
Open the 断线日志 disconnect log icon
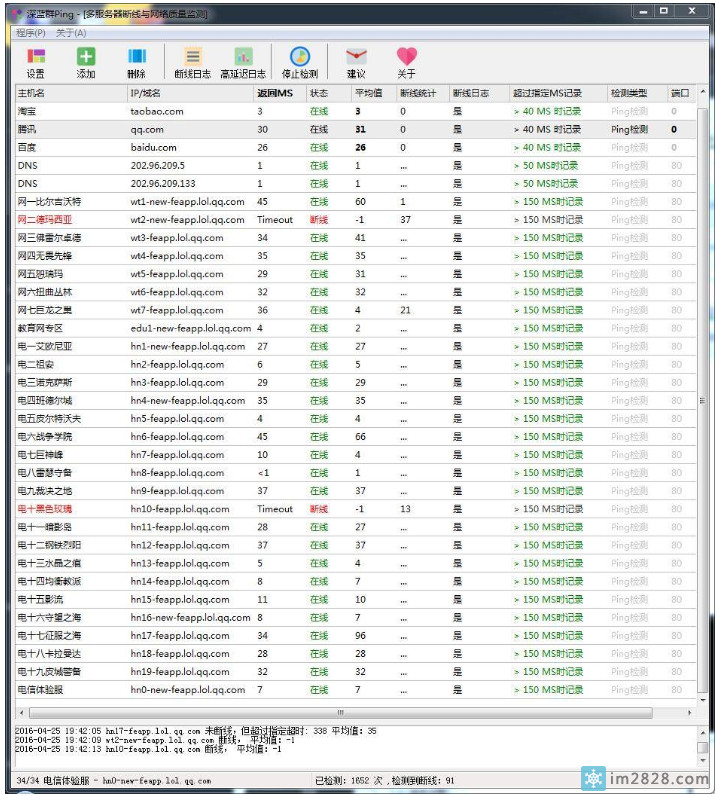tap(192, 58)
